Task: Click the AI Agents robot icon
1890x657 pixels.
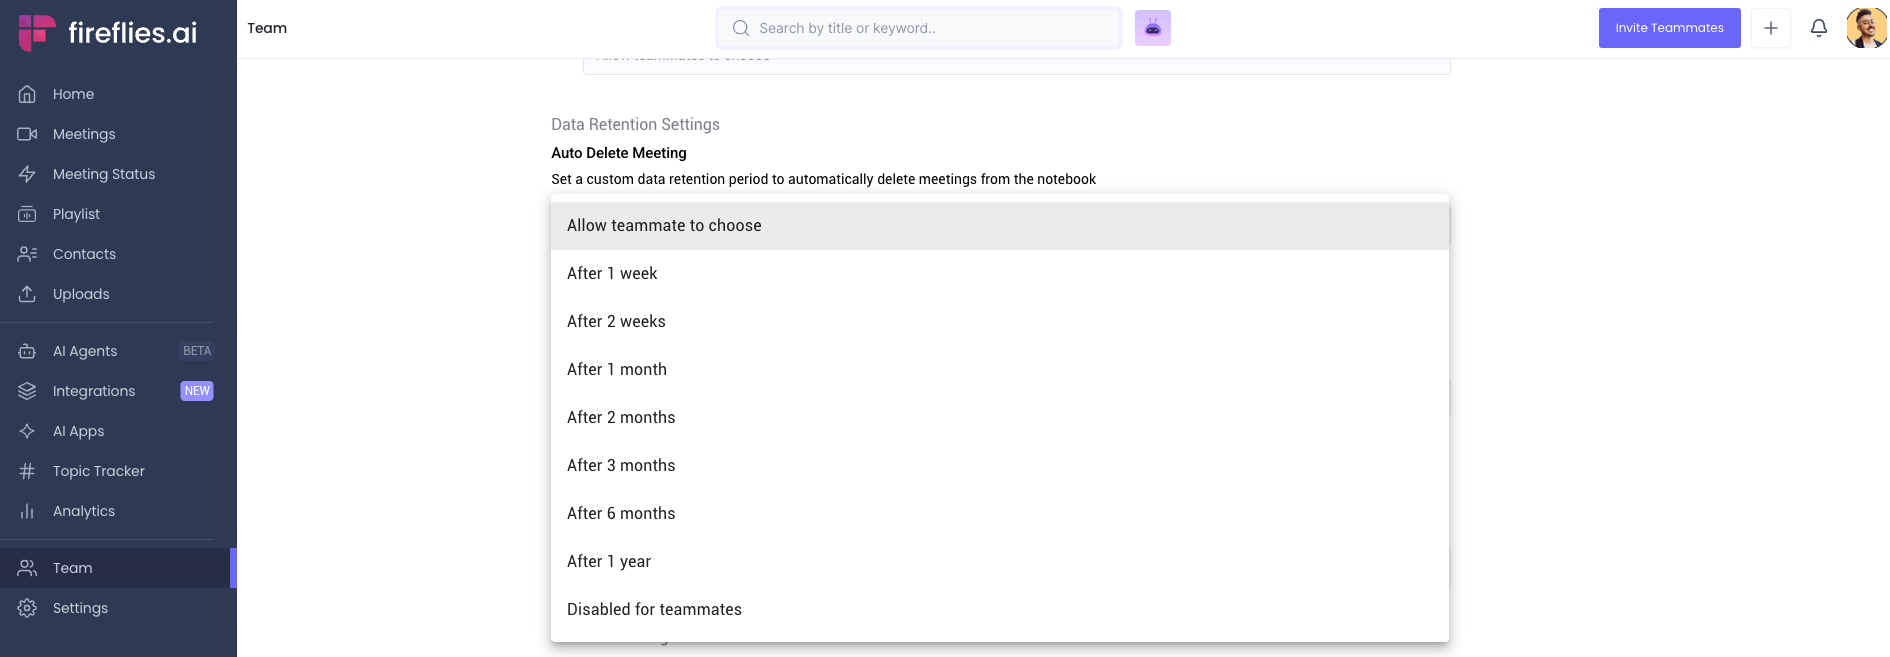Action: (27, 351)
